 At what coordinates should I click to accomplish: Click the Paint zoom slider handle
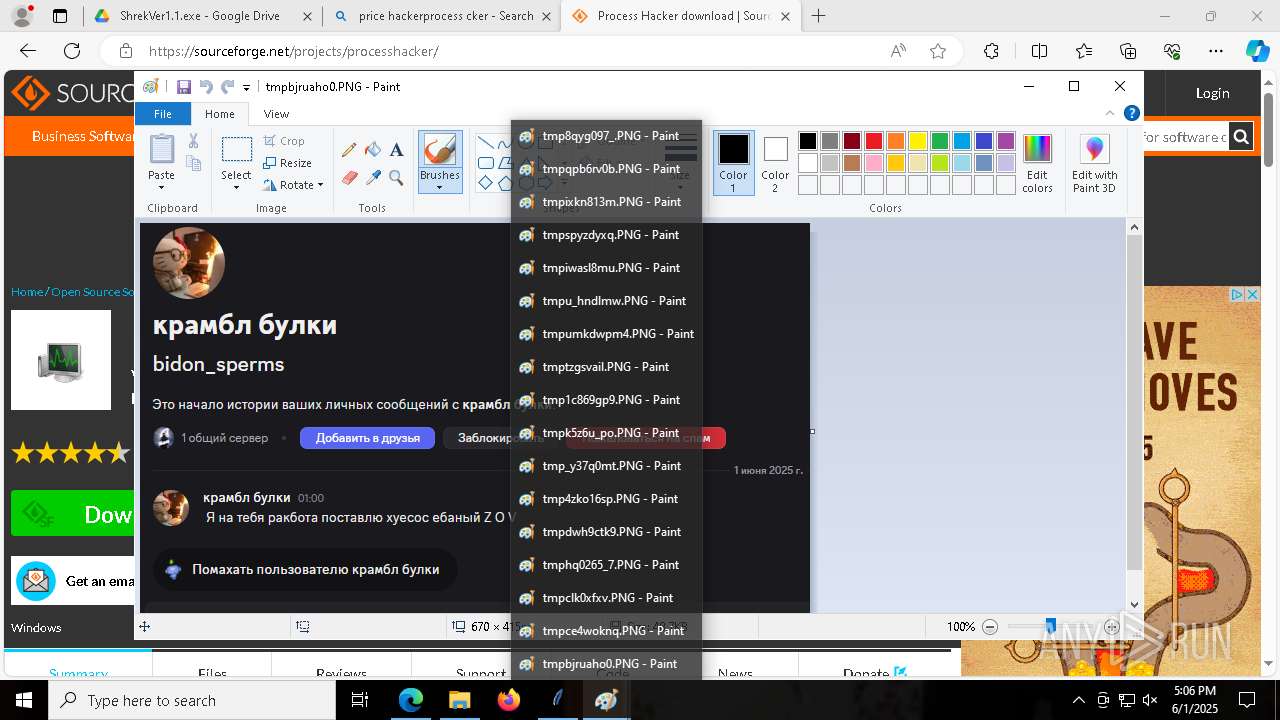pyautogui.click(x=1050, y=626)
